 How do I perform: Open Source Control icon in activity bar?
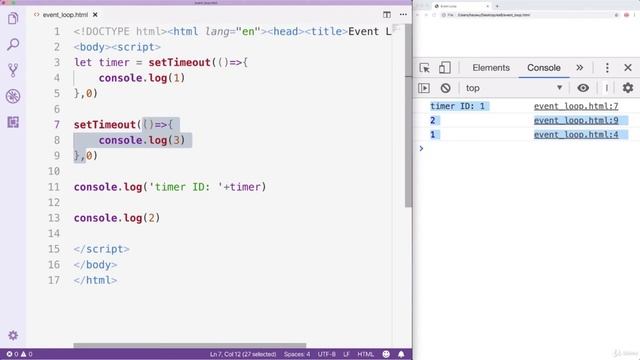[x=13, y=70]
